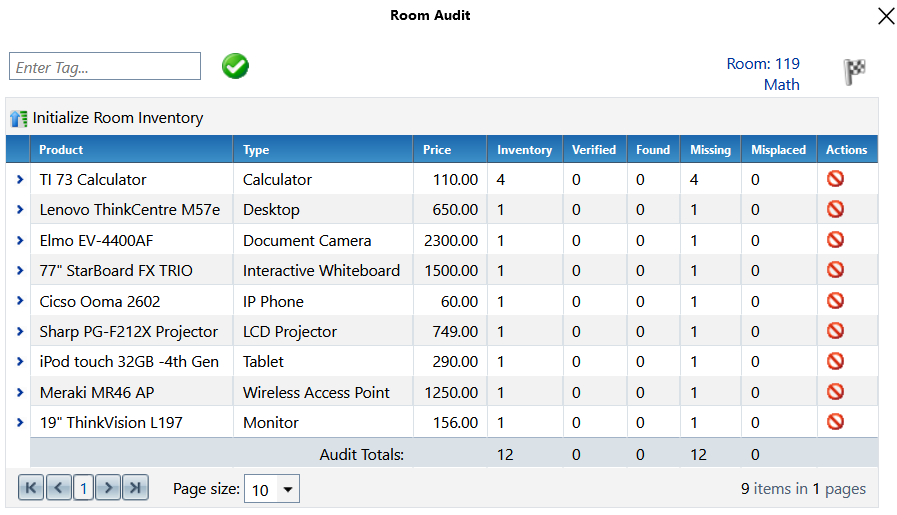This screenshot has width=897, height=515.
Task: Click the 1250.00 price cell
Action: pyautogui.click(x=451, y=393)
